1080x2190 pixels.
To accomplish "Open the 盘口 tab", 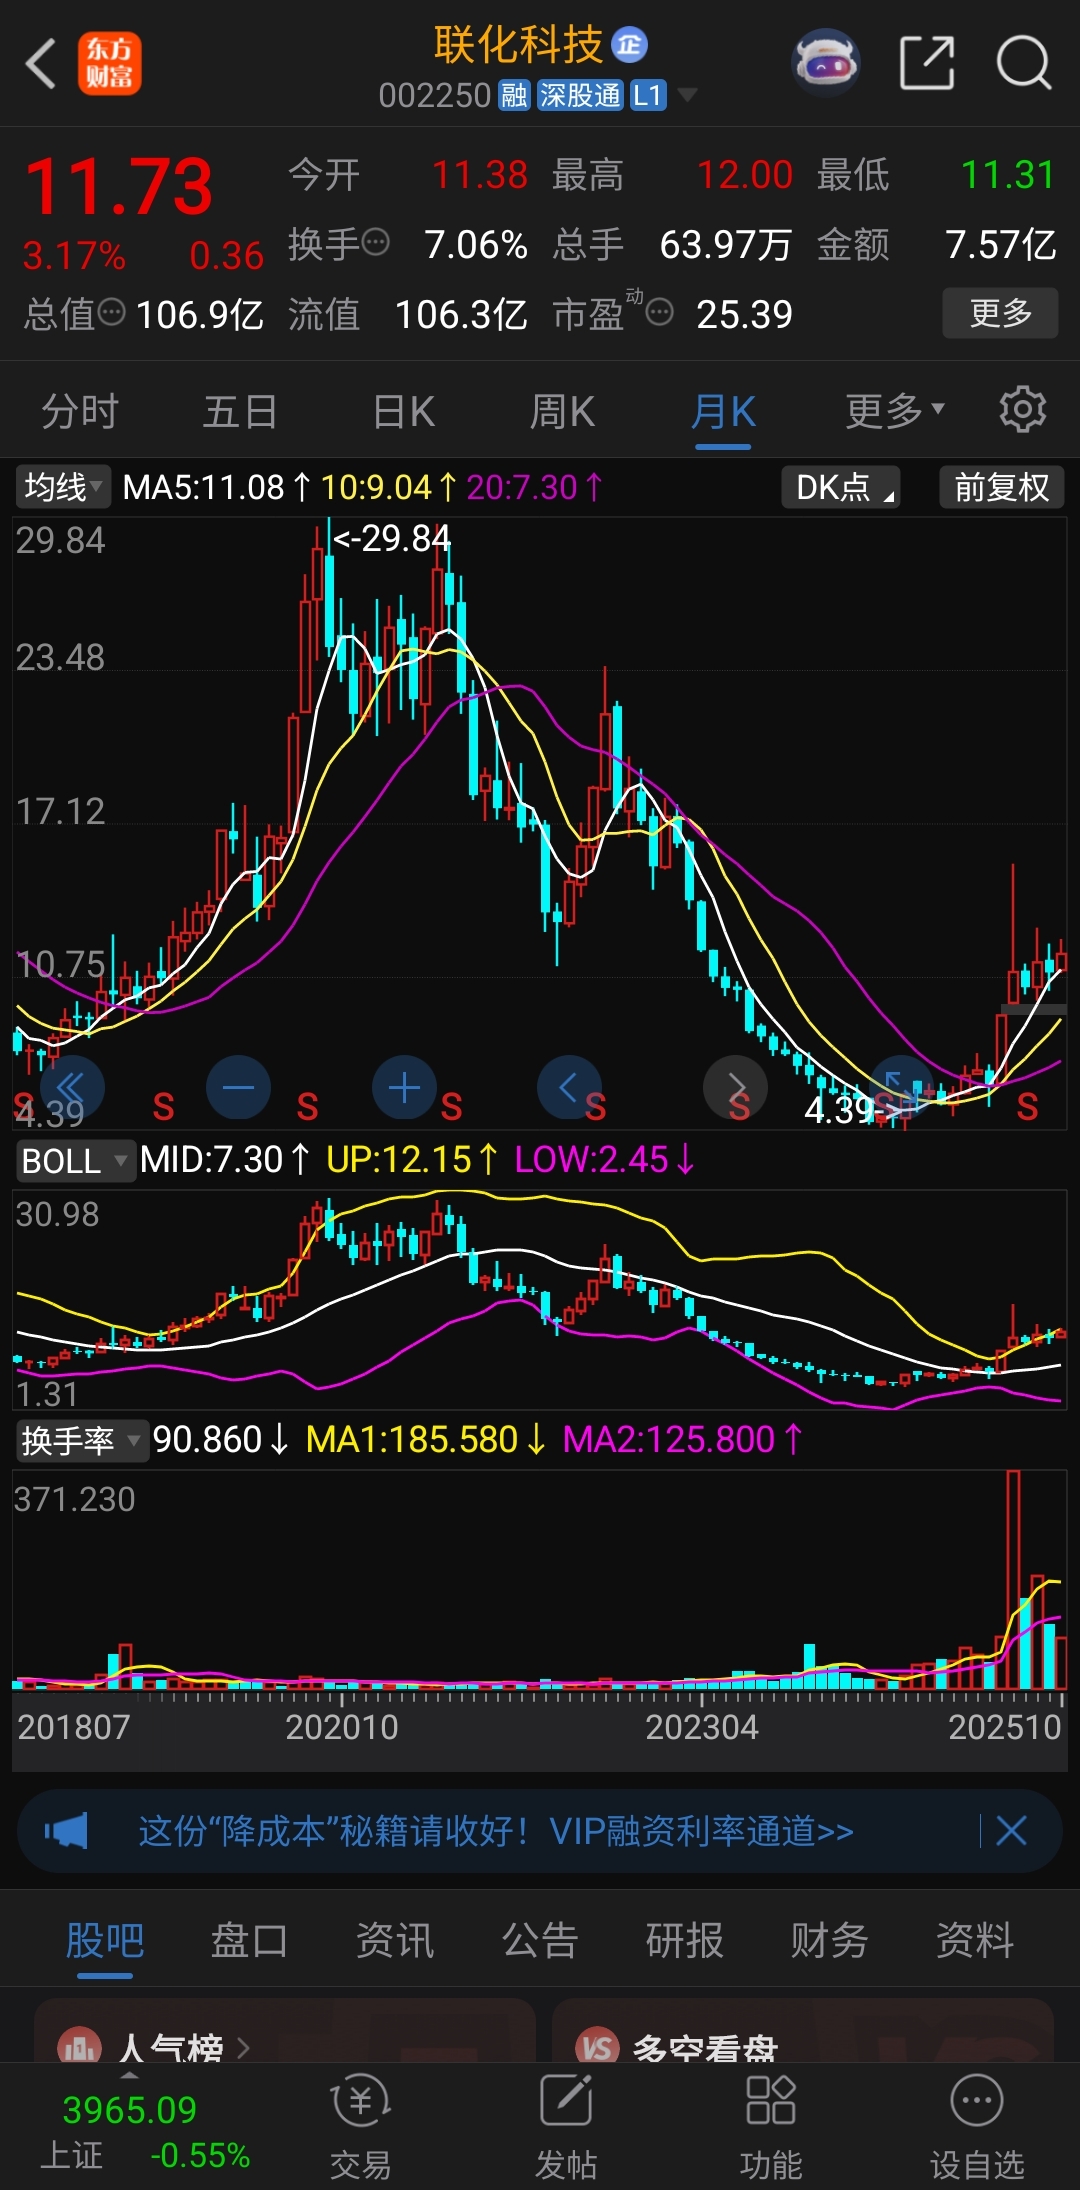I will pyautogui.click(x=249, y=1941).
